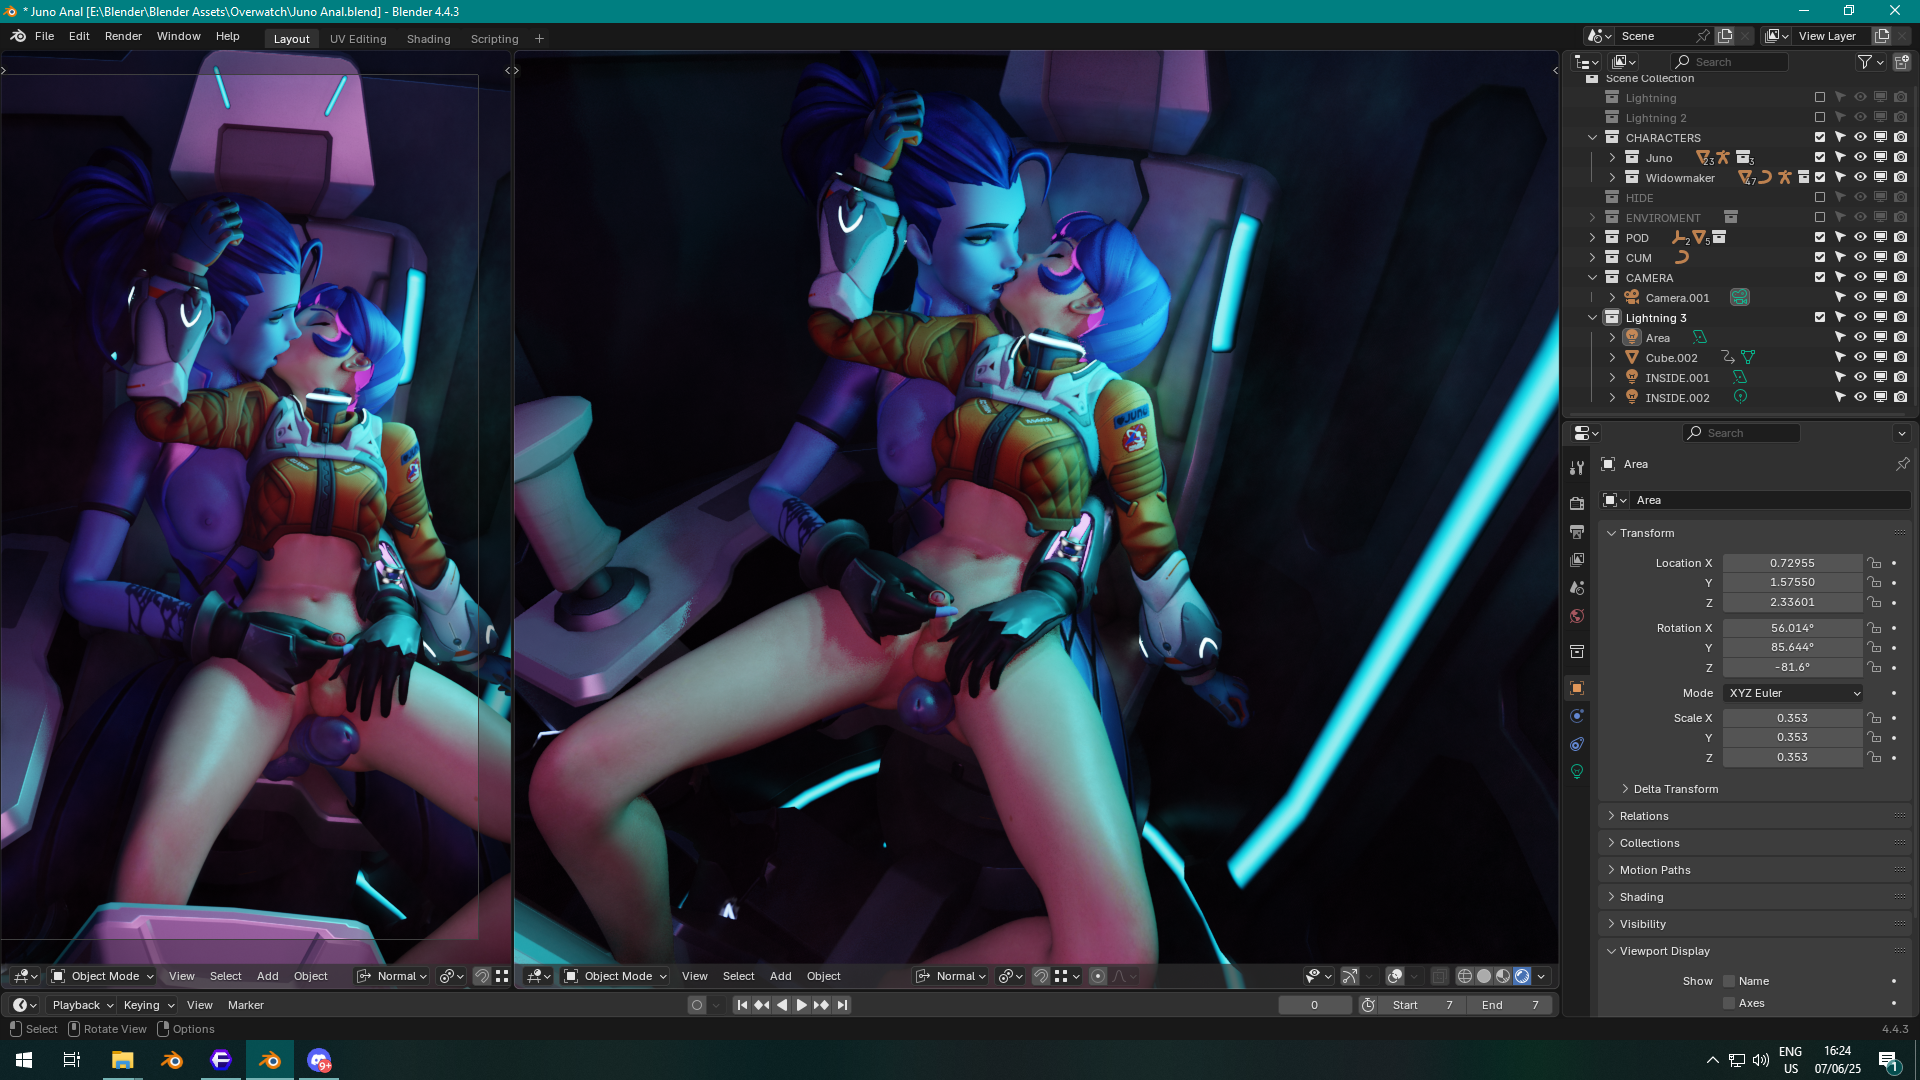
Task: Toggle proportional editing in right viewport
Action: [1098, 976]
